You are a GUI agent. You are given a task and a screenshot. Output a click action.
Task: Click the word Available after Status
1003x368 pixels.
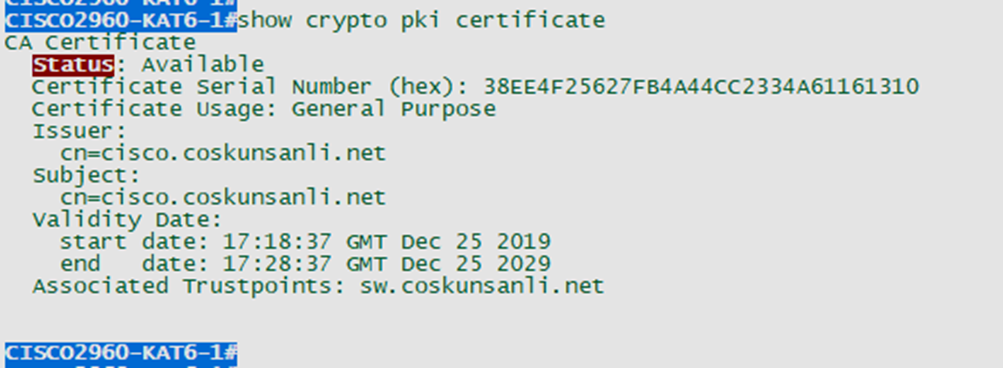pos(203,65)
